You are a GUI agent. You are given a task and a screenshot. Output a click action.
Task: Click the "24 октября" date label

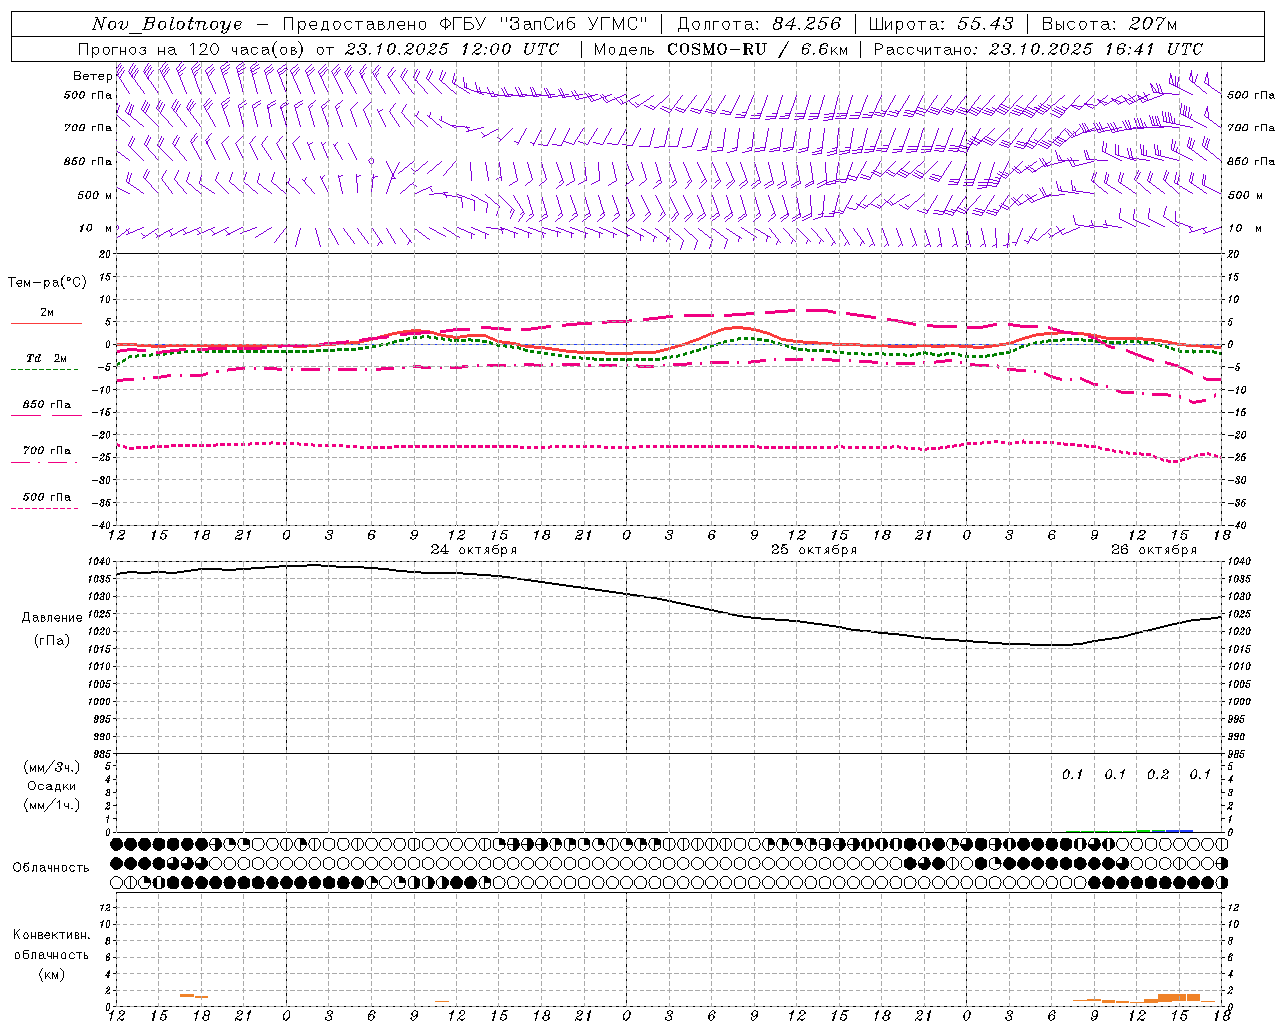474,549
